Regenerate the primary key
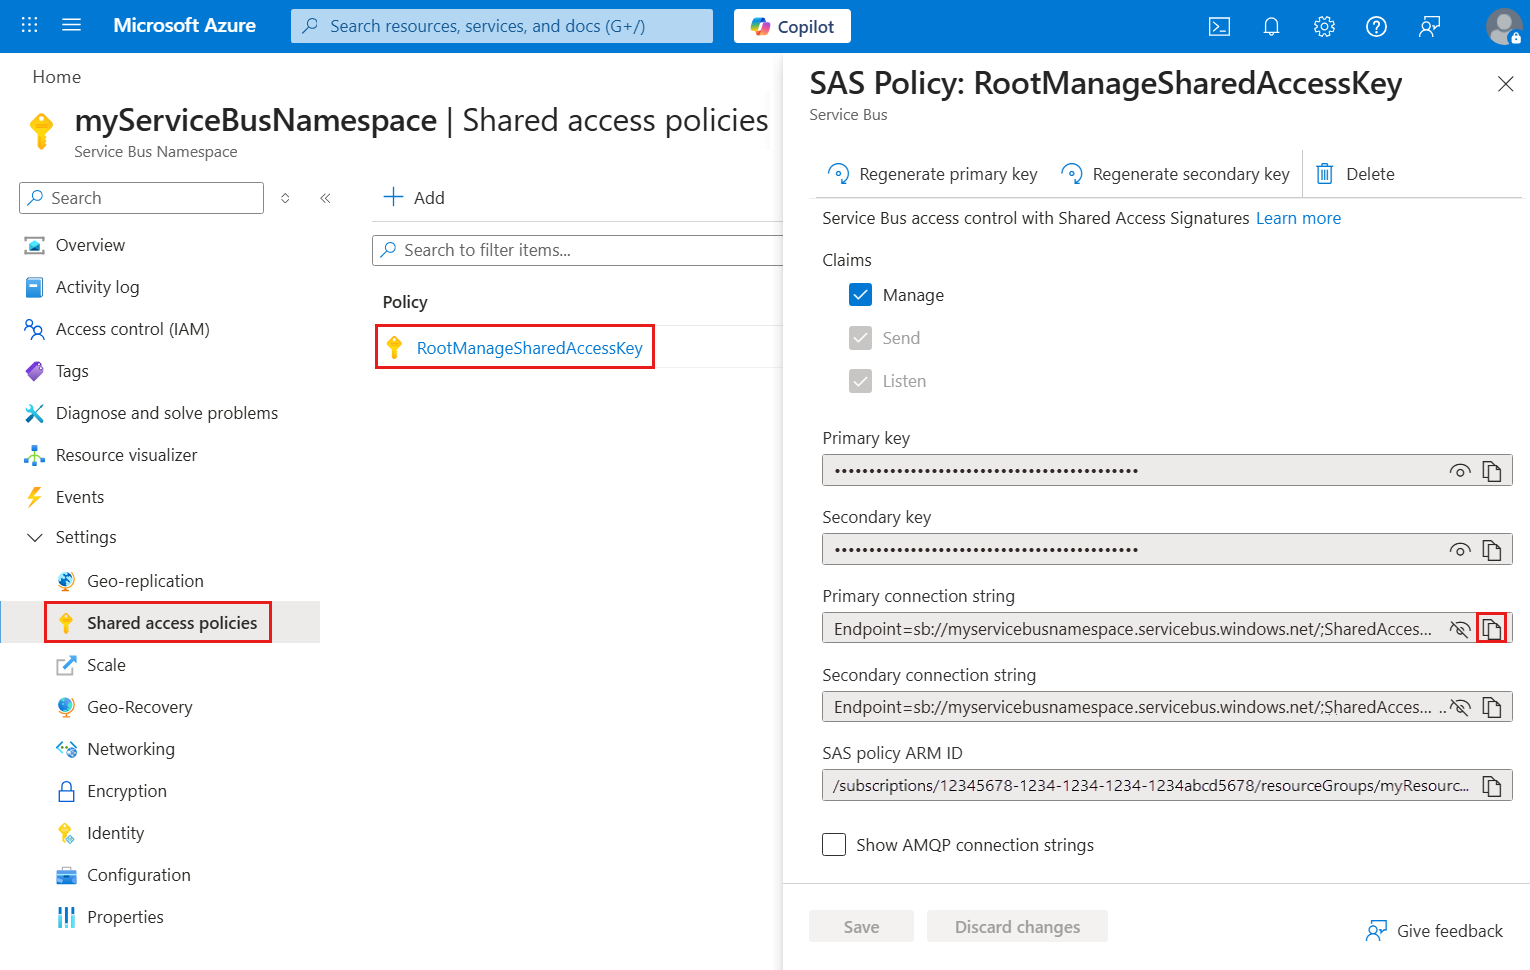This screenshot has height=970, width=1530. coord(931,173)
